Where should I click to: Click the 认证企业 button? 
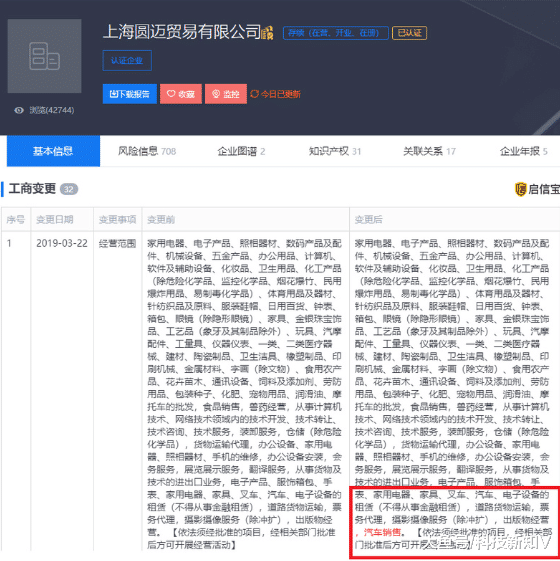coord(127,60)
